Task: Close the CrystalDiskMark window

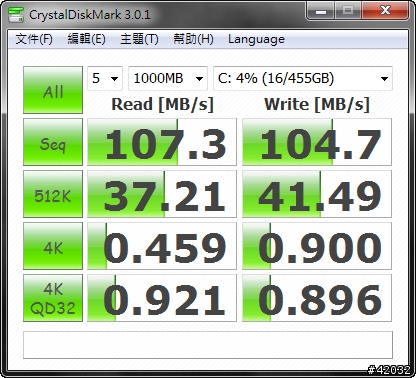Action: click(385, 11)
